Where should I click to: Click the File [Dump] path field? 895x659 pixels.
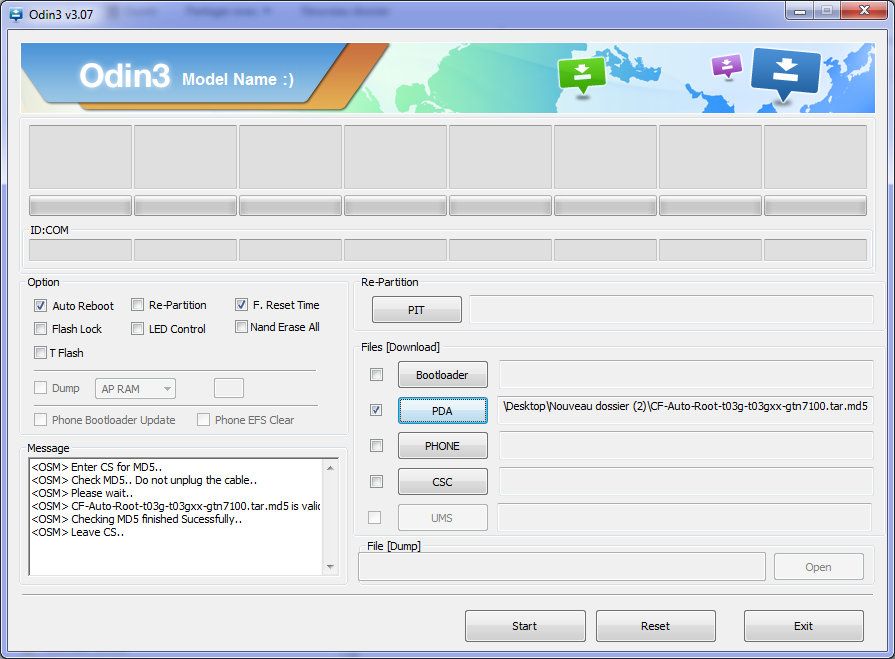(x=562, y=567)
